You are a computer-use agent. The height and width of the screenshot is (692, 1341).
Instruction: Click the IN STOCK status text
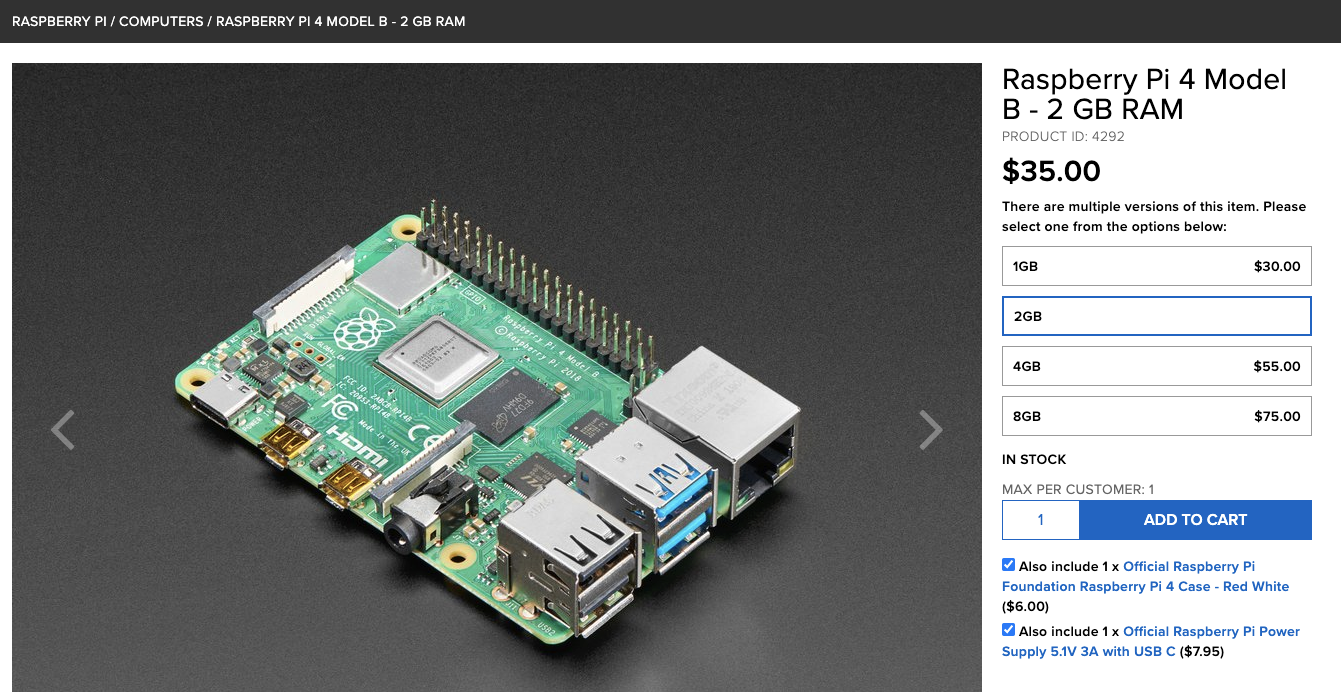pyautogui.click(x=1034, y=459)
